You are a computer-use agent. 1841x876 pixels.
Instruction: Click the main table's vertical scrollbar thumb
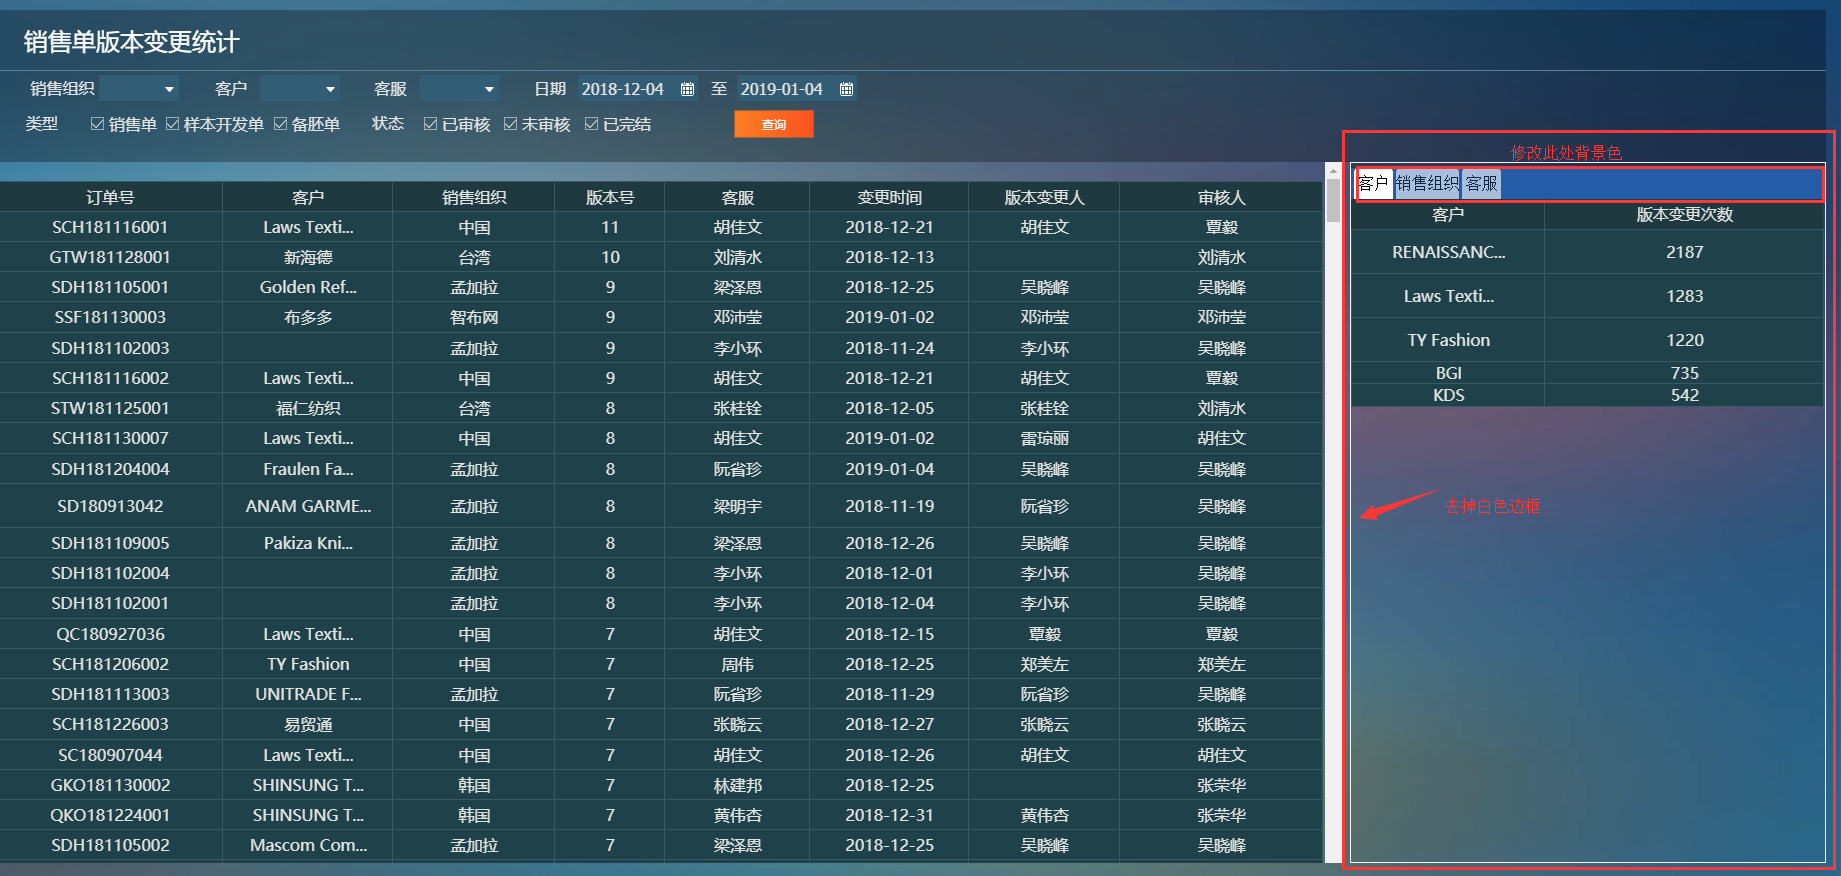click(x=1333, y=200)
